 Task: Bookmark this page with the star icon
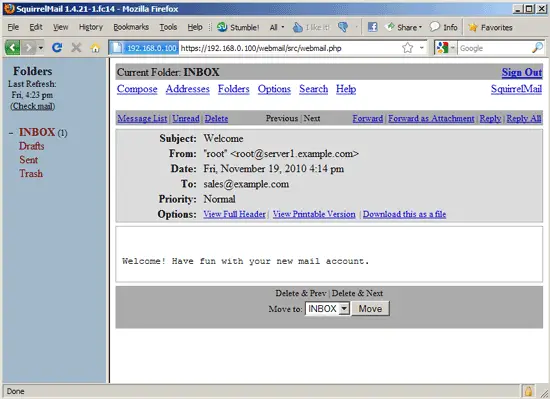408,48
